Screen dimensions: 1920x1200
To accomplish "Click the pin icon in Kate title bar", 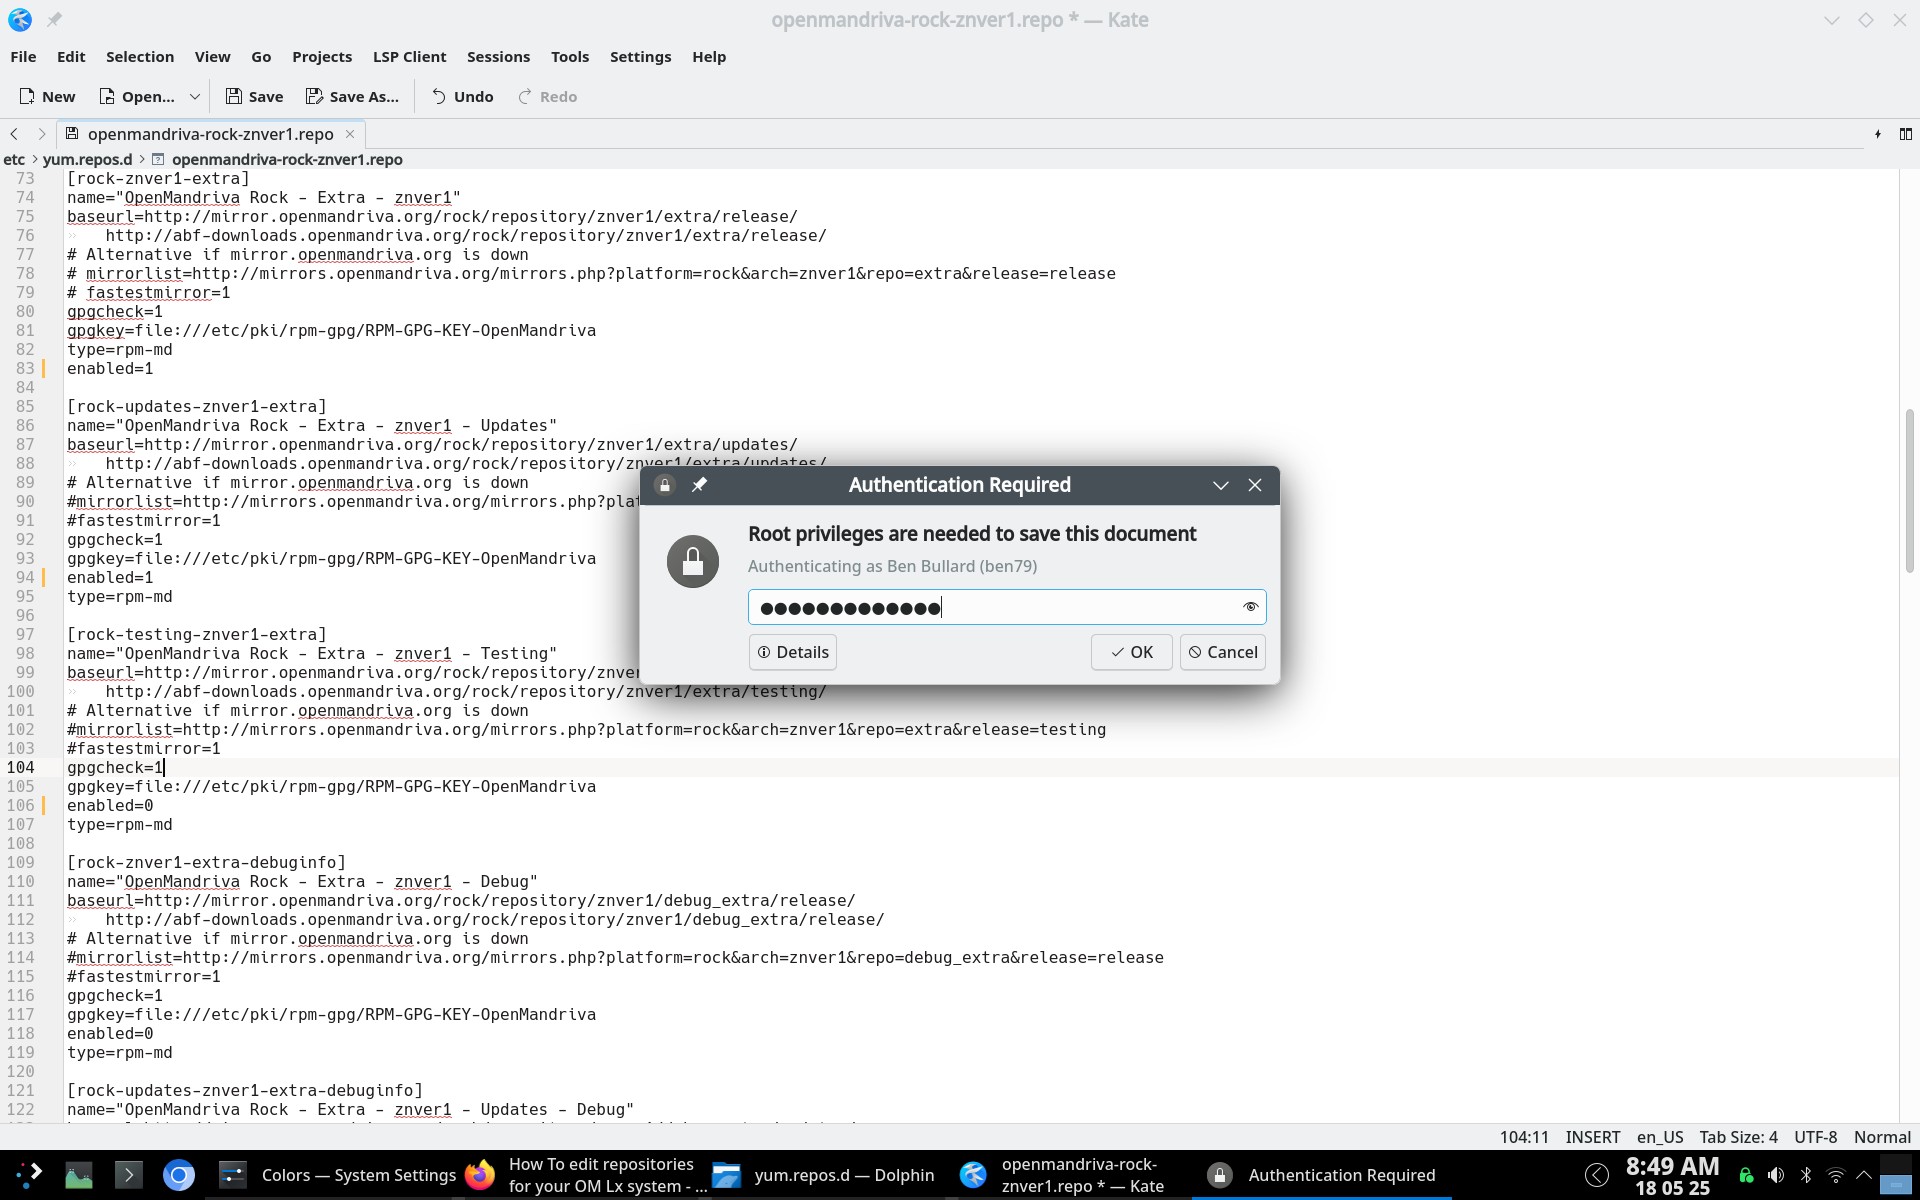I will tap(54, 20).
